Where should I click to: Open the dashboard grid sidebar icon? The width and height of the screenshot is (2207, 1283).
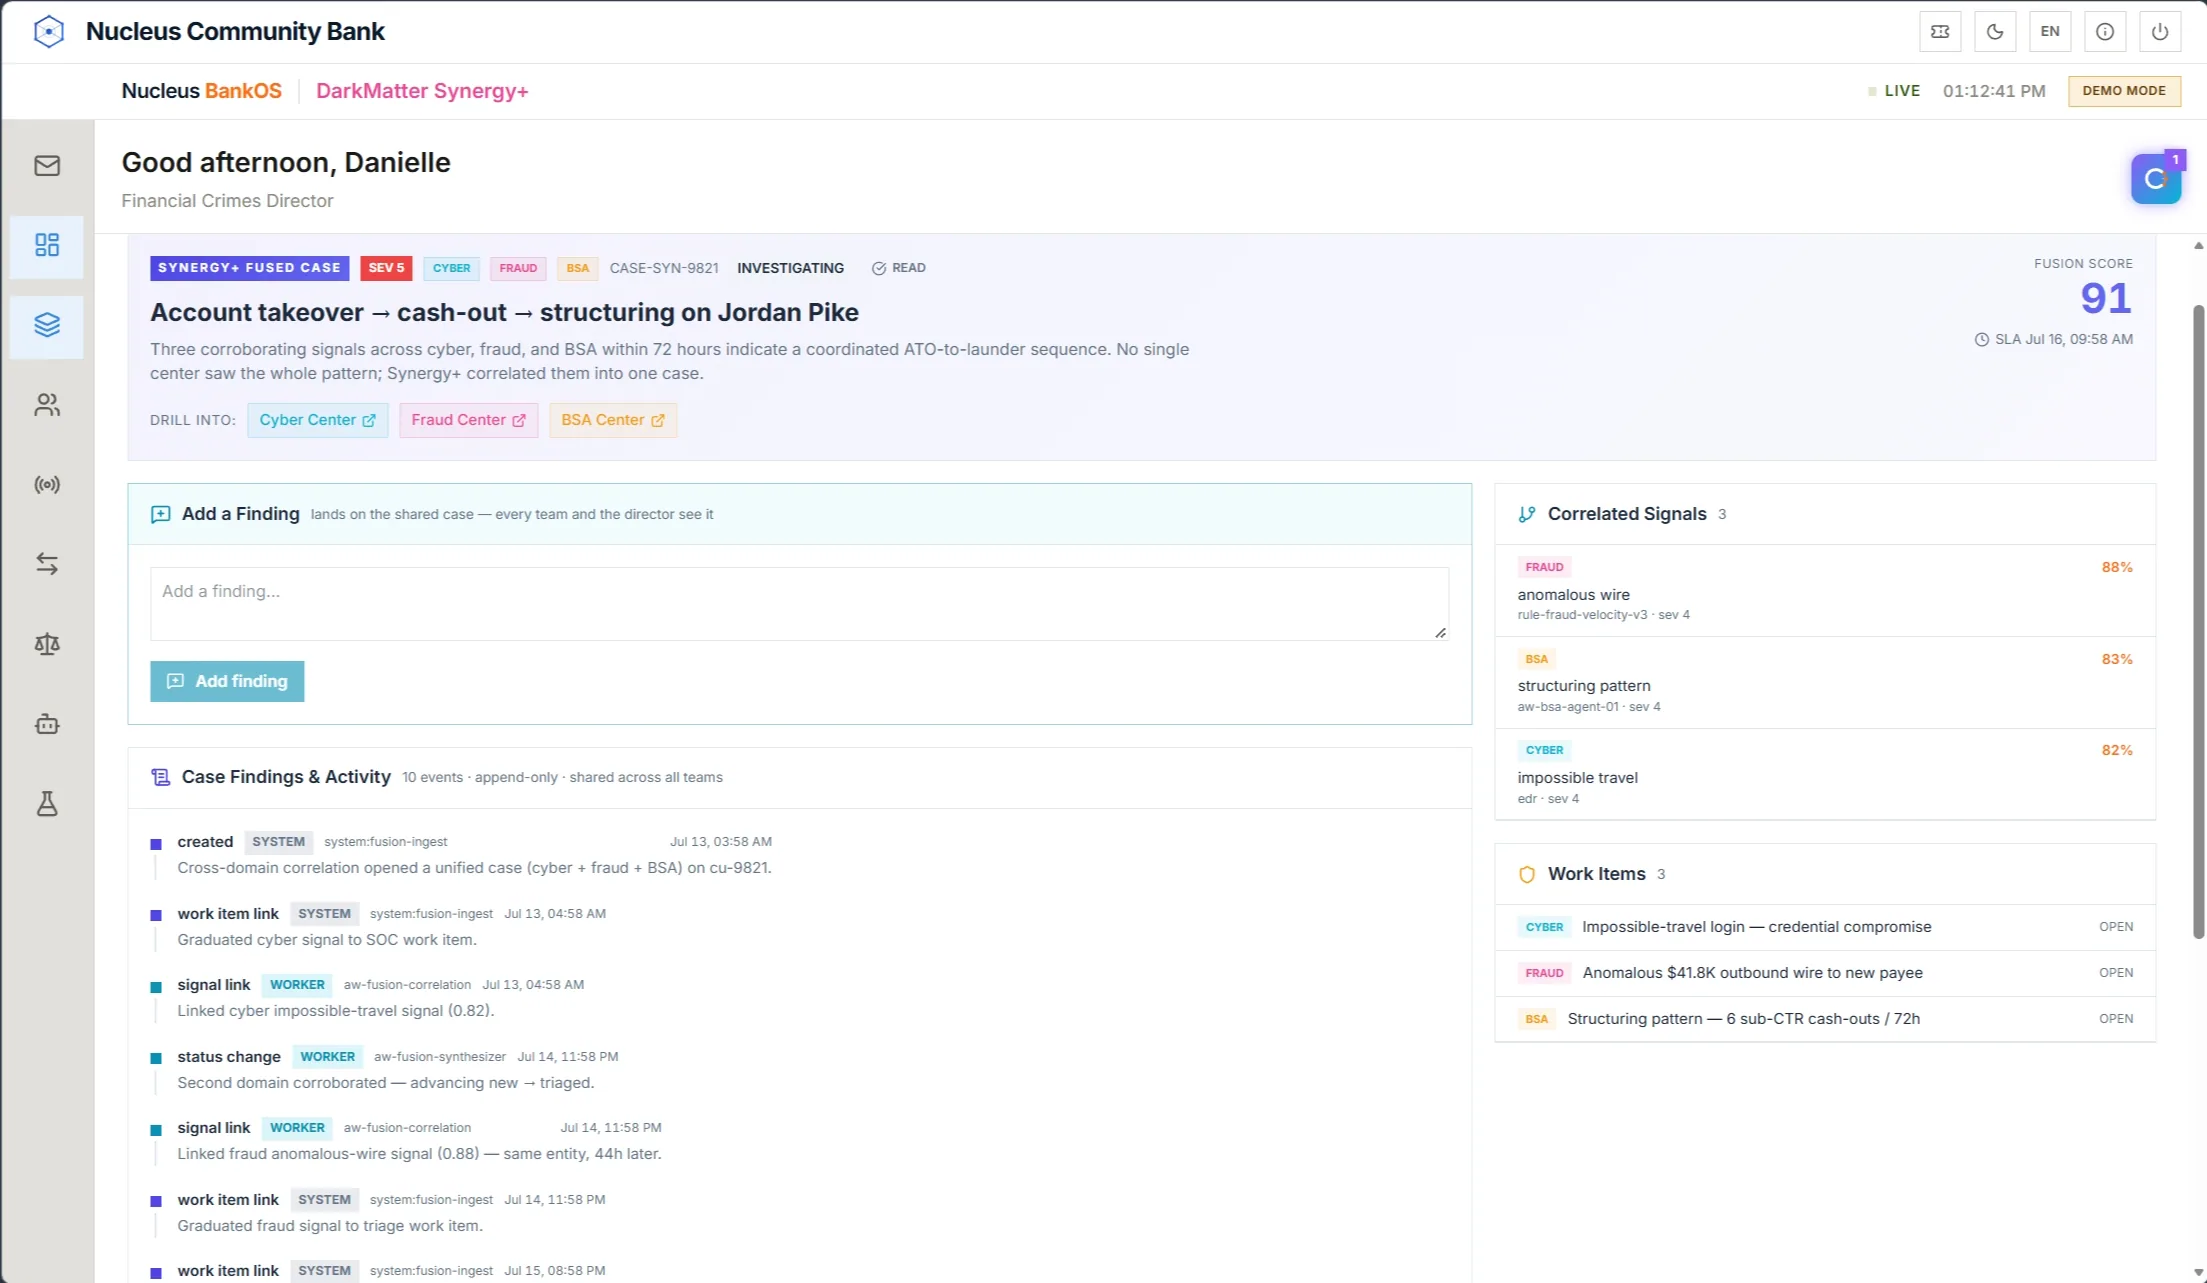tap(47, 245)
